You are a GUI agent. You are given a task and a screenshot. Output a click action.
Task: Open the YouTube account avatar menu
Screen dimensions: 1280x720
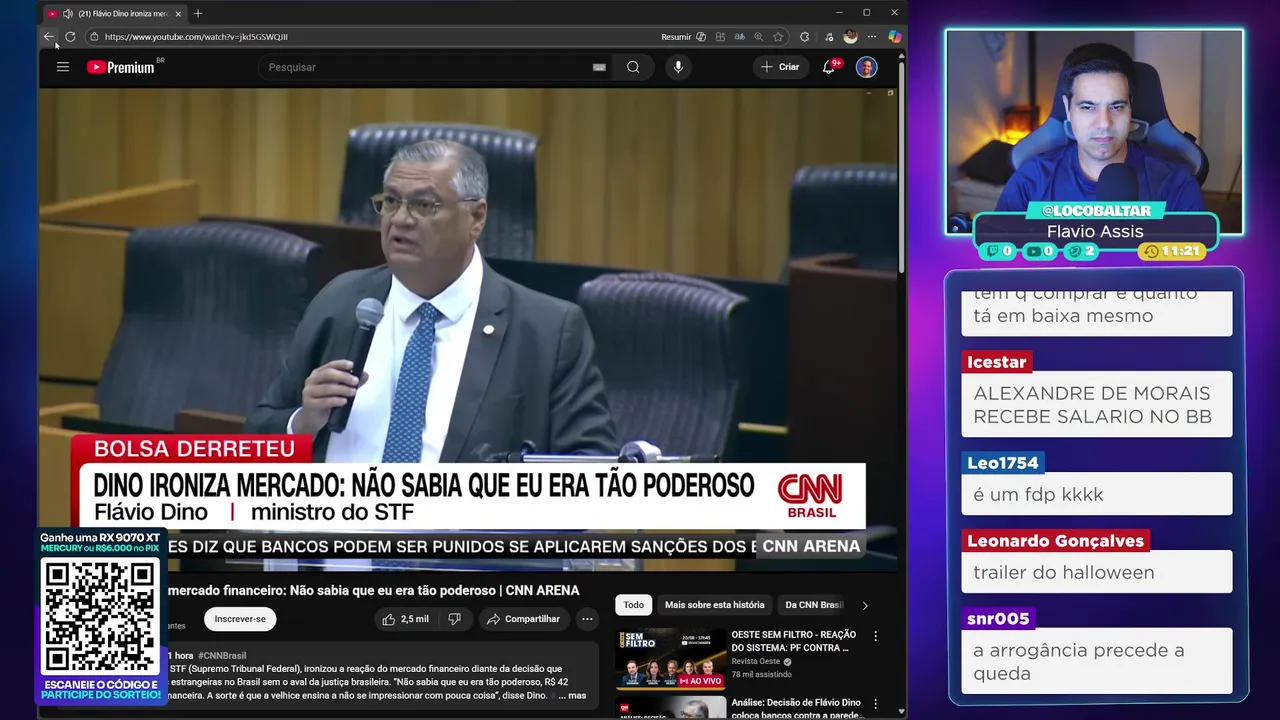click(866, 67)
